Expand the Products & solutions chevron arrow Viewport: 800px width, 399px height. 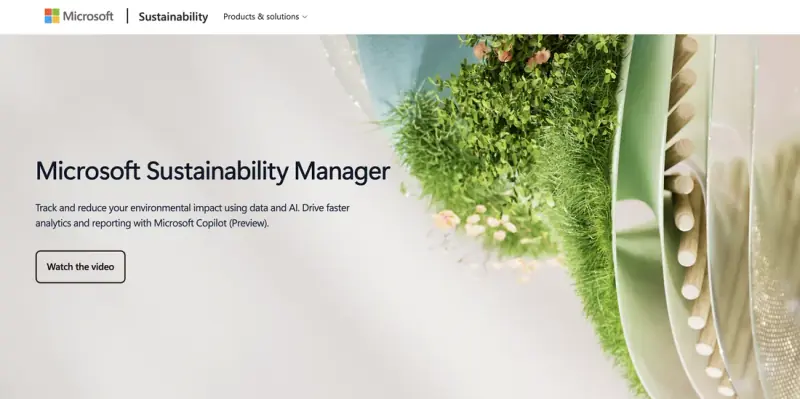tap(305, 17)
